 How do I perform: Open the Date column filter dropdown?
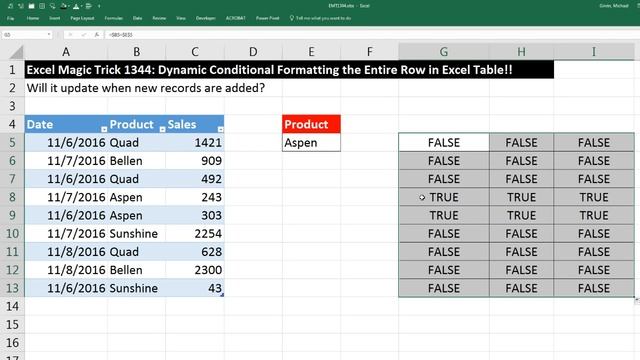click(x=104, y=129)
